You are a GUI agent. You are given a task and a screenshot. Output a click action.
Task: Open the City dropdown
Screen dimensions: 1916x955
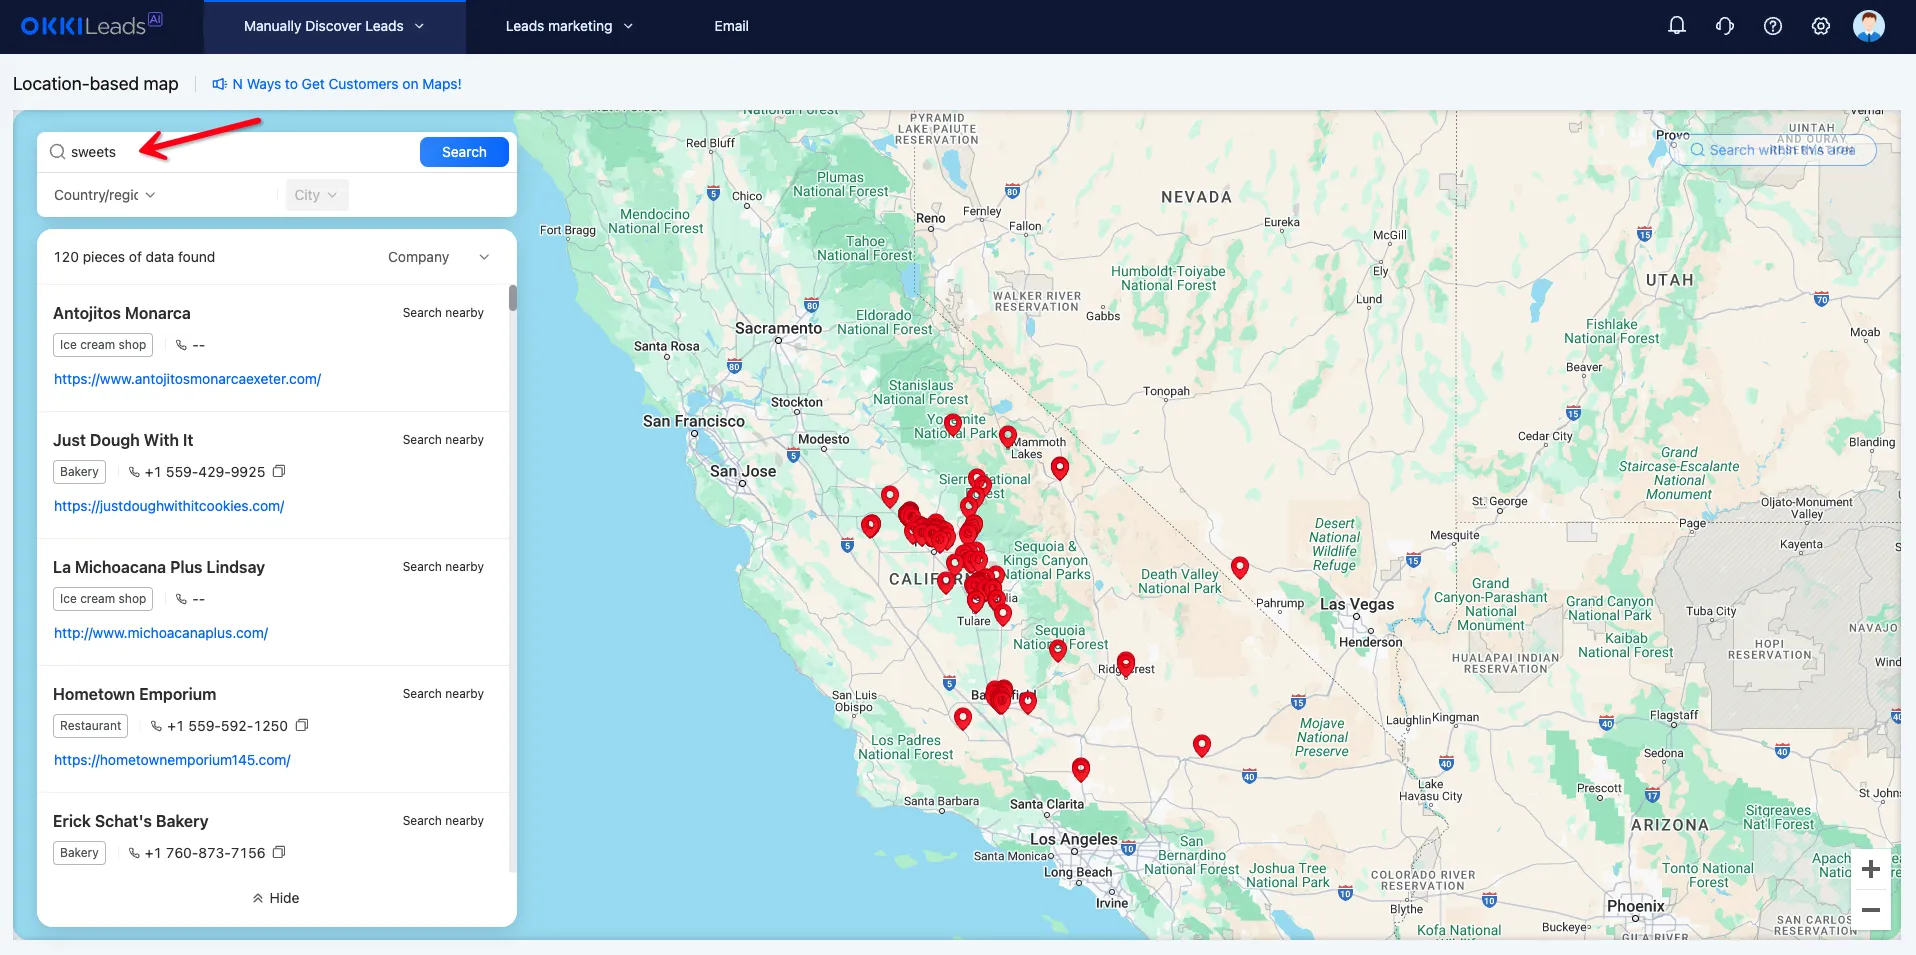pos(316,195)
